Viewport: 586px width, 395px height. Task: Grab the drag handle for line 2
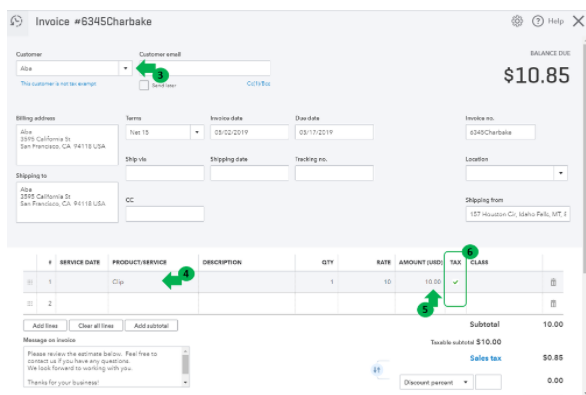(30, 303)
